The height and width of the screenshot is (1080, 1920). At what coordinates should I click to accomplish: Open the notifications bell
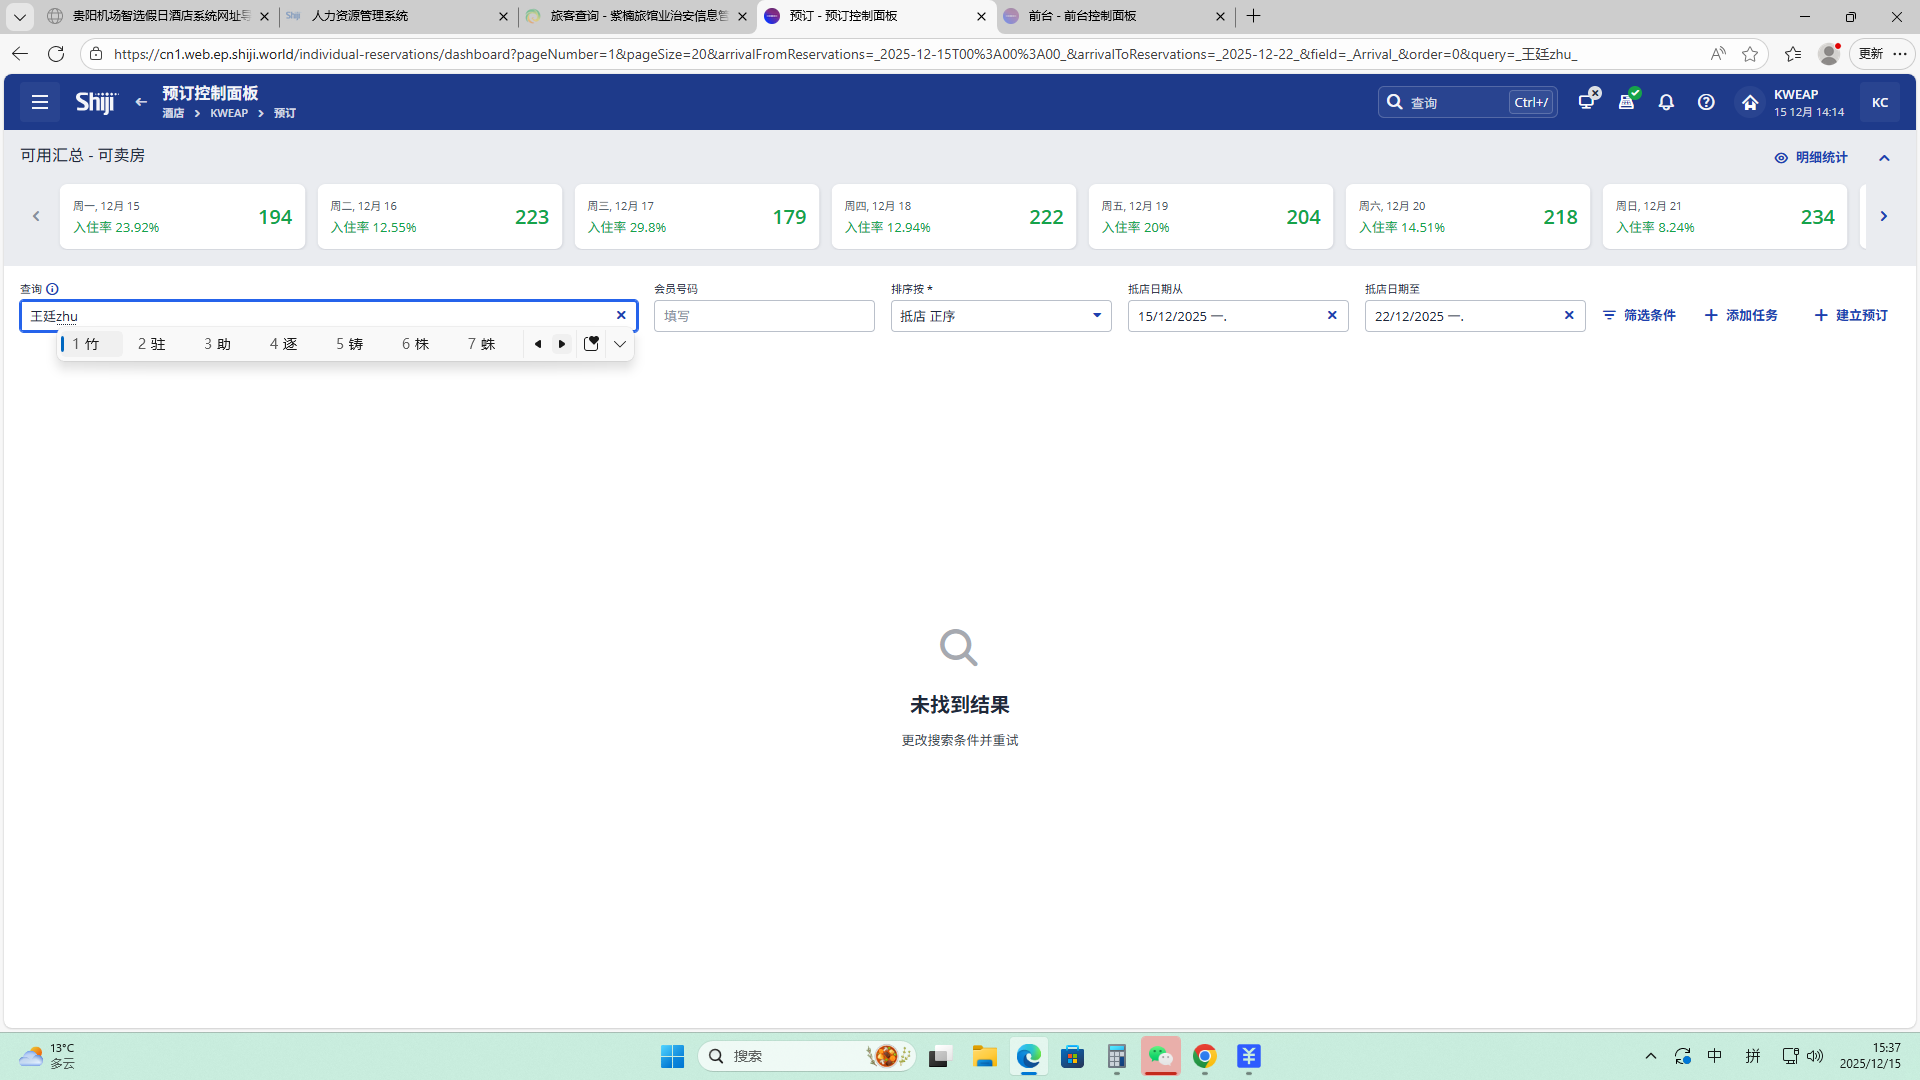(1666, 102)
